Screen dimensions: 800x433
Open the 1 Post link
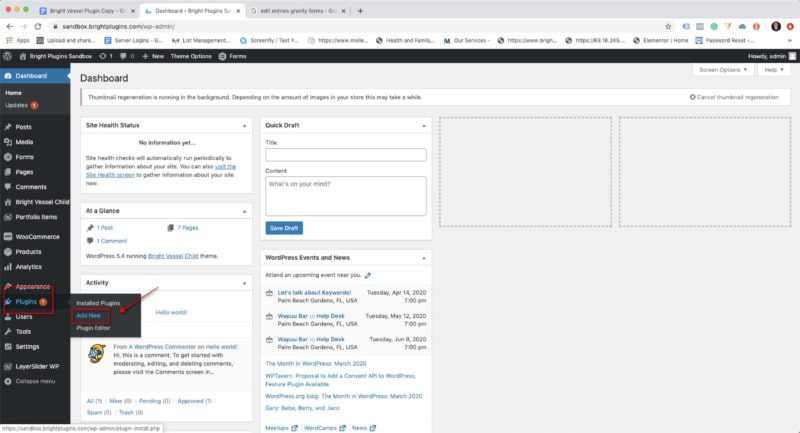[x=105, y=228]
